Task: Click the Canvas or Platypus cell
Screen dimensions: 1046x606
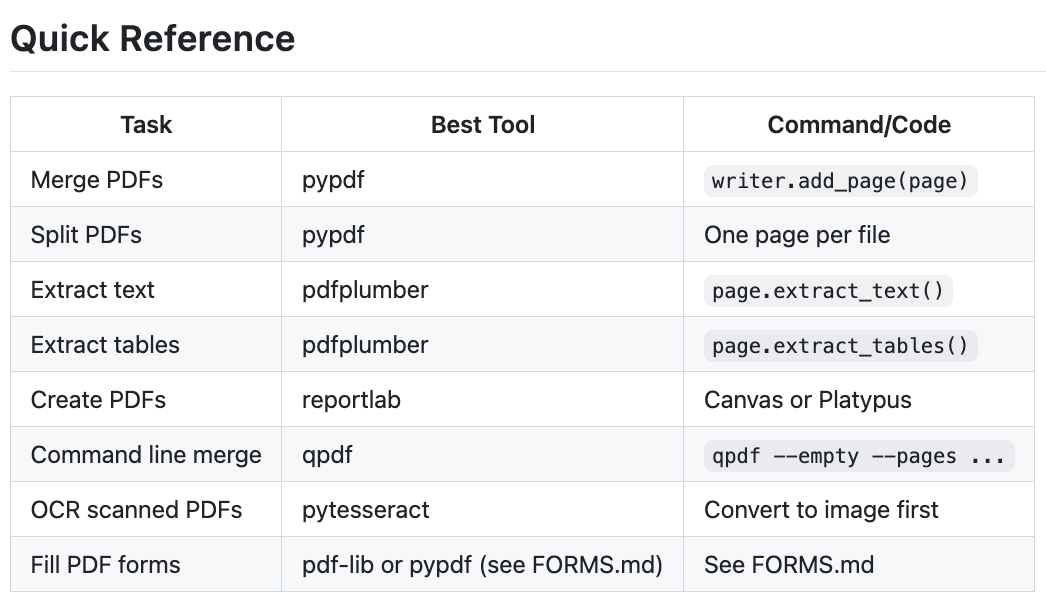Action: pyautogui.click(x=808, y=400)
